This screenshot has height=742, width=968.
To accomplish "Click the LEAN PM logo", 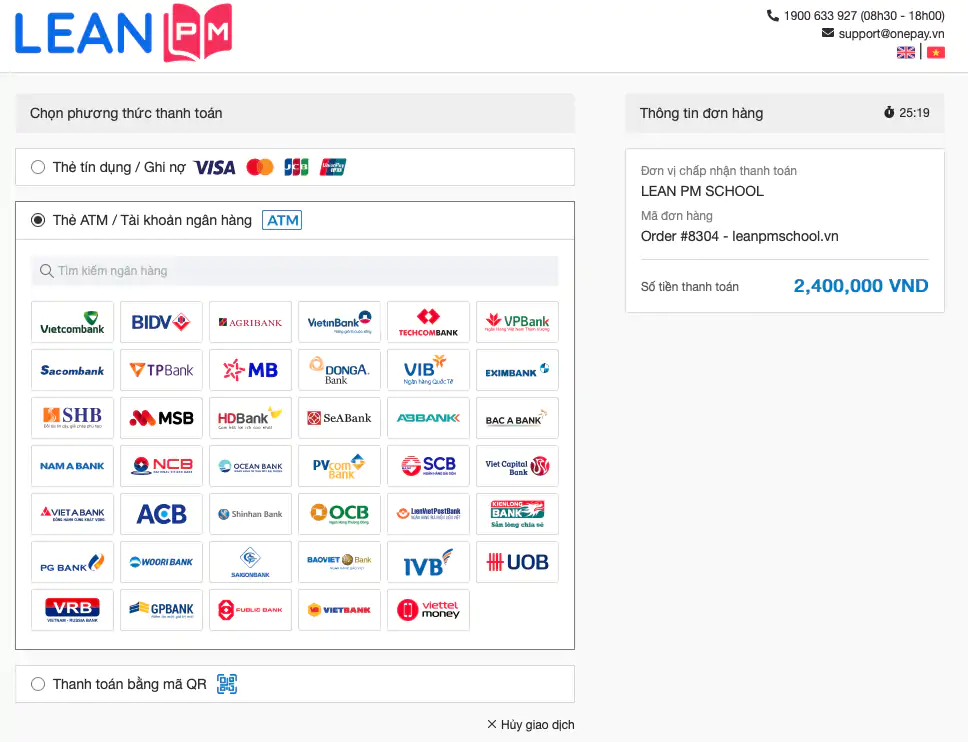I will [123, 33].
